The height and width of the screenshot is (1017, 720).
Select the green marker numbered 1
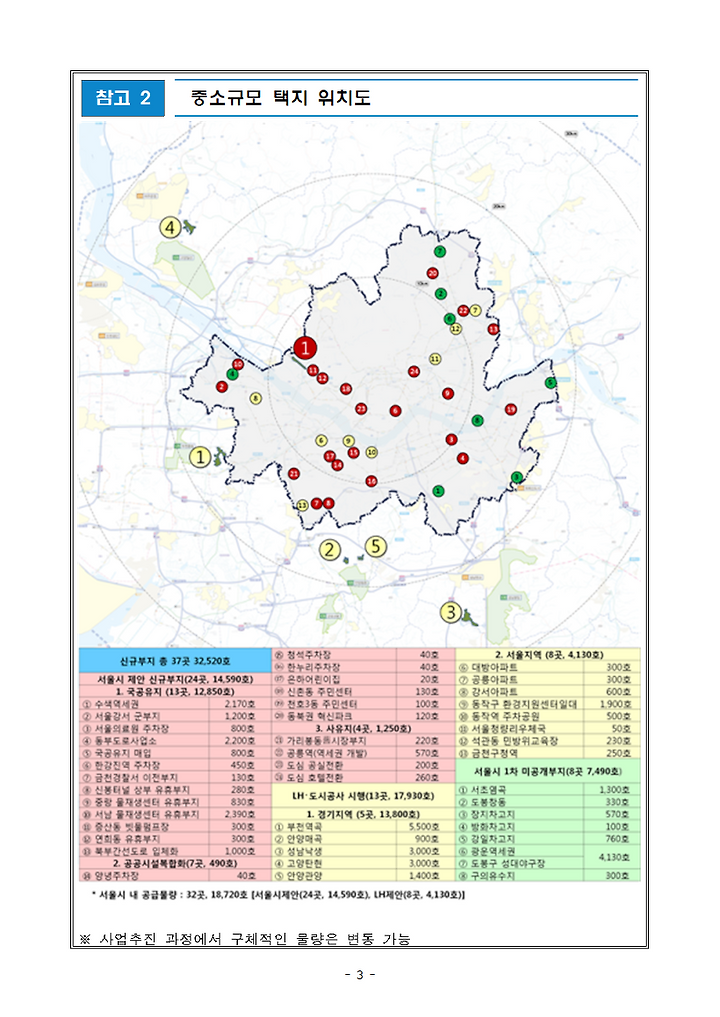pyautogui.click(x=438, y=491)
